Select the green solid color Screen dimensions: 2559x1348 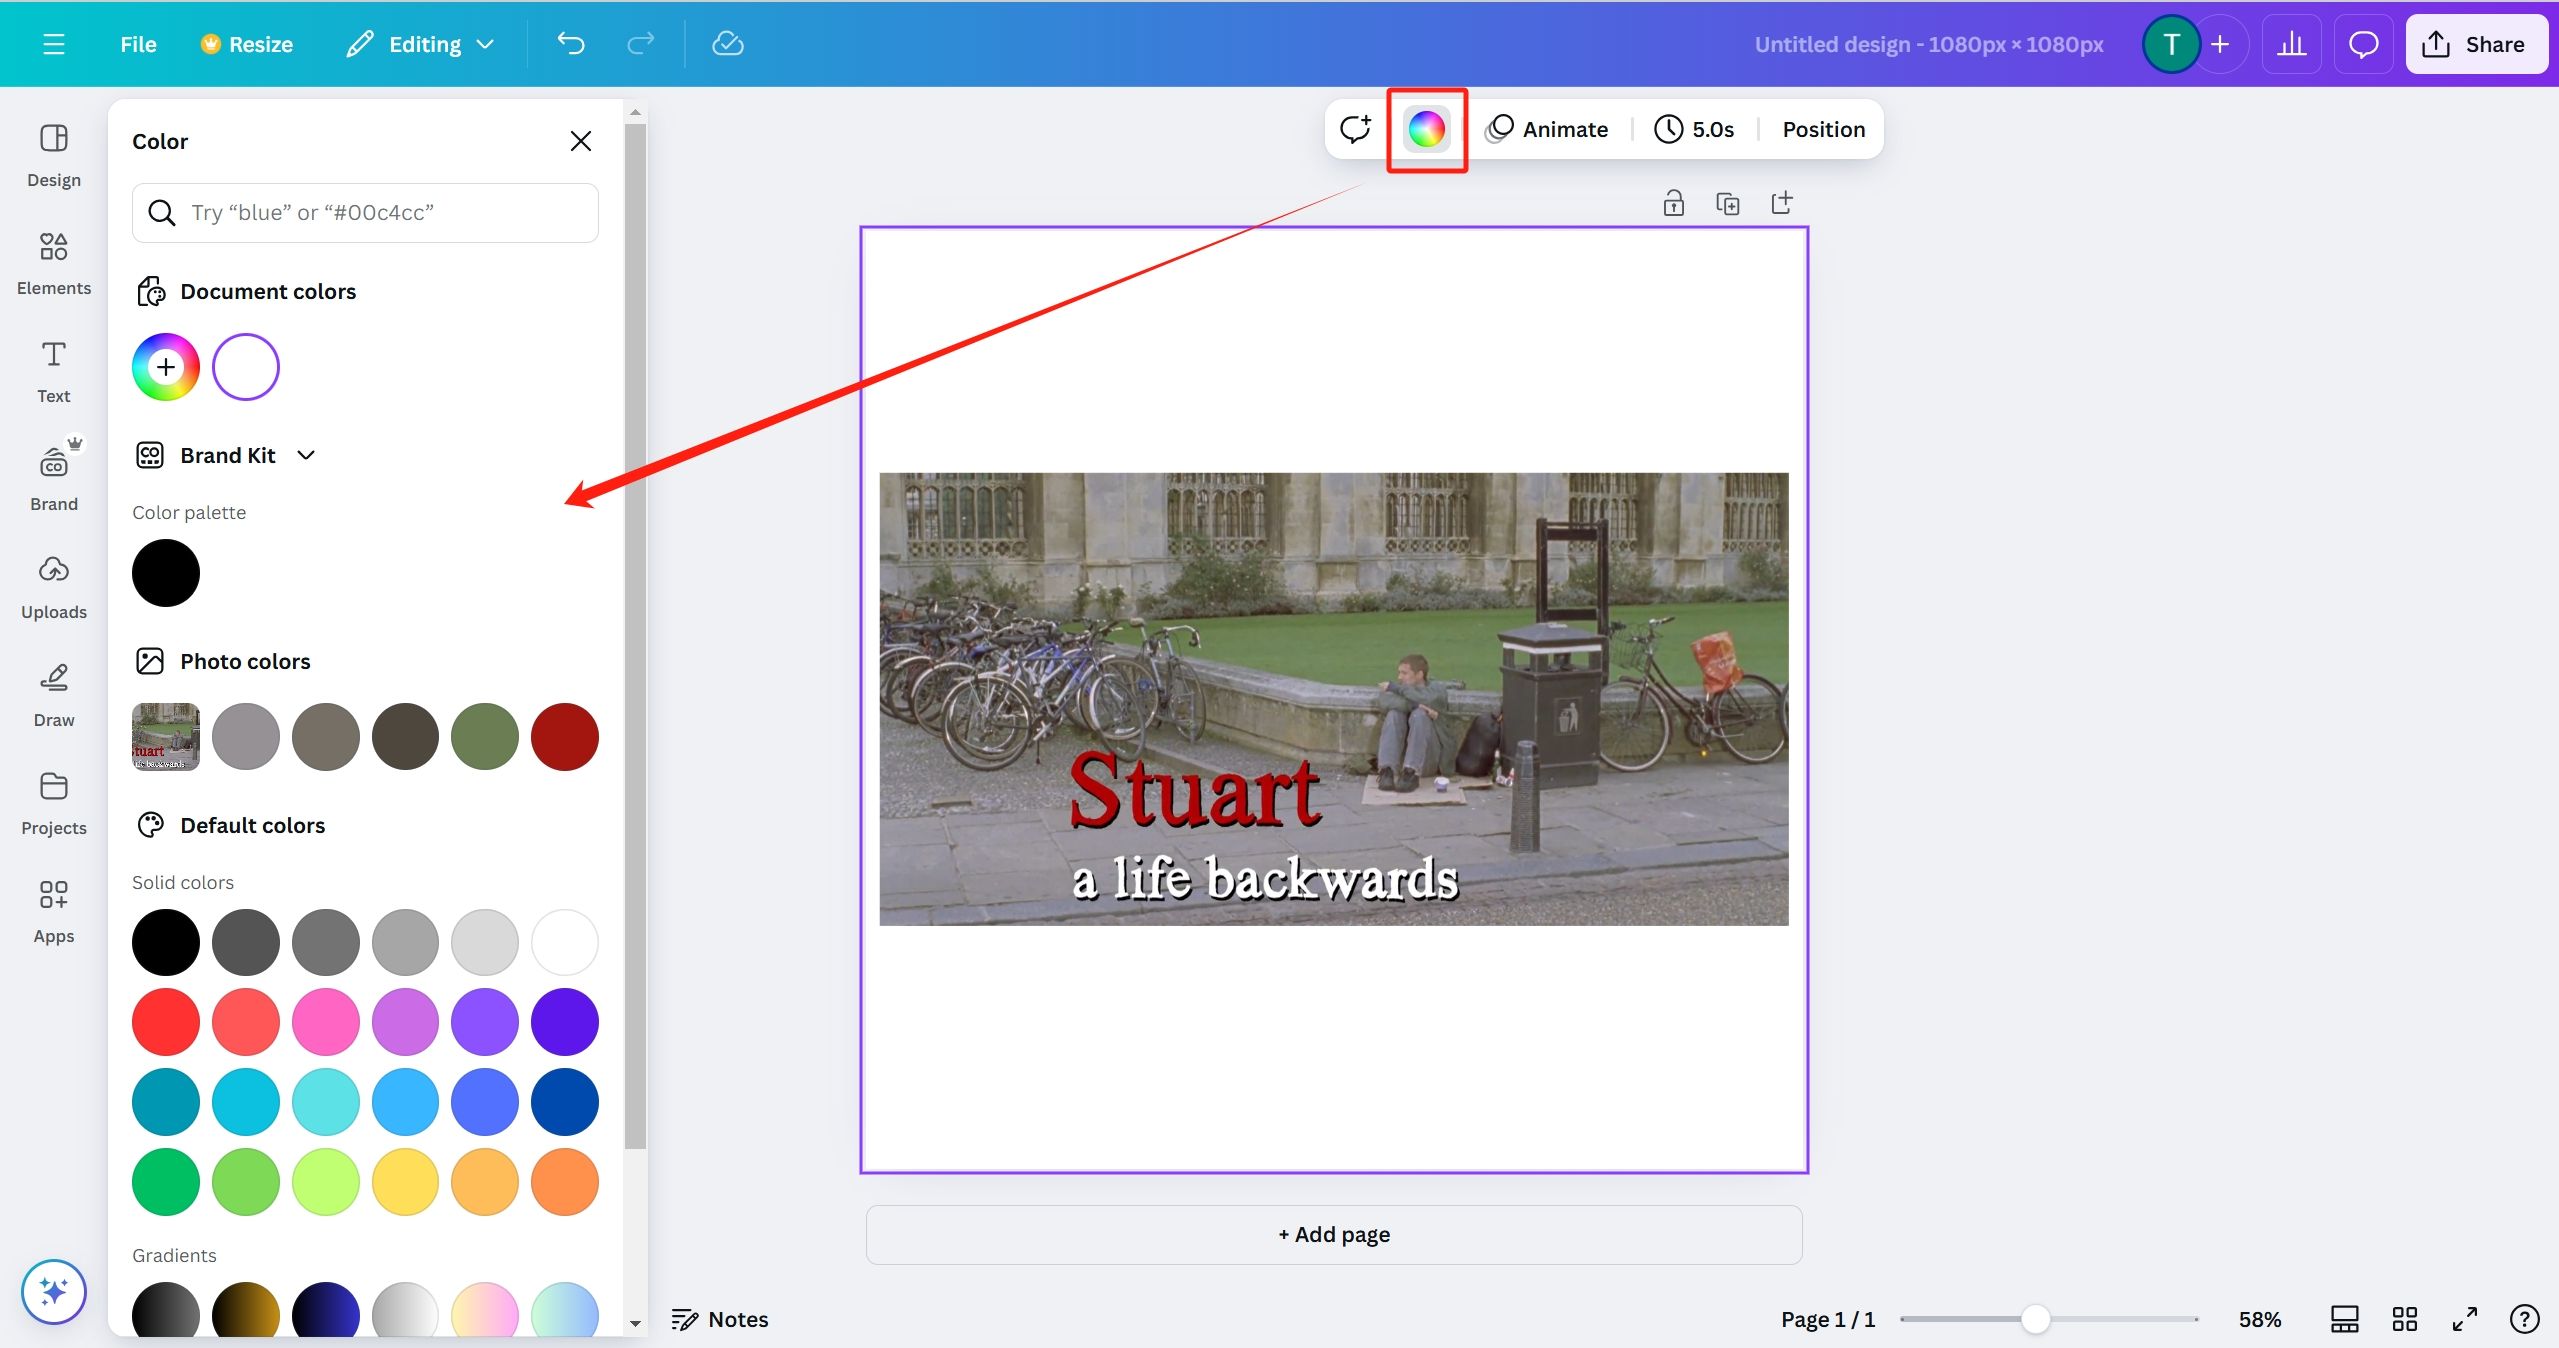point(166,1182)
